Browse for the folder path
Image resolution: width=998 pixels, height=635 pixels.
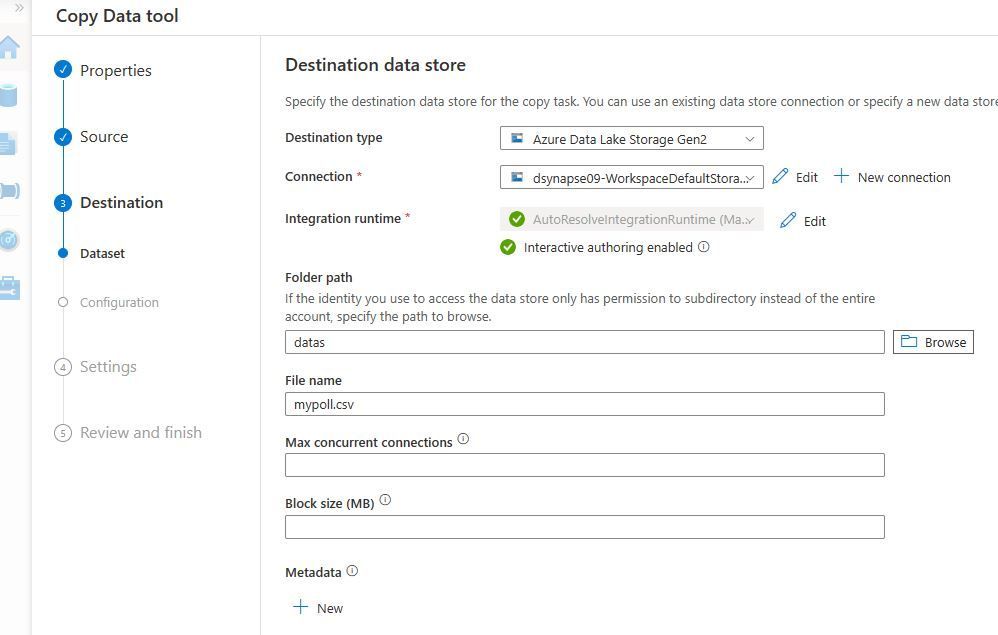click(933, 342)
